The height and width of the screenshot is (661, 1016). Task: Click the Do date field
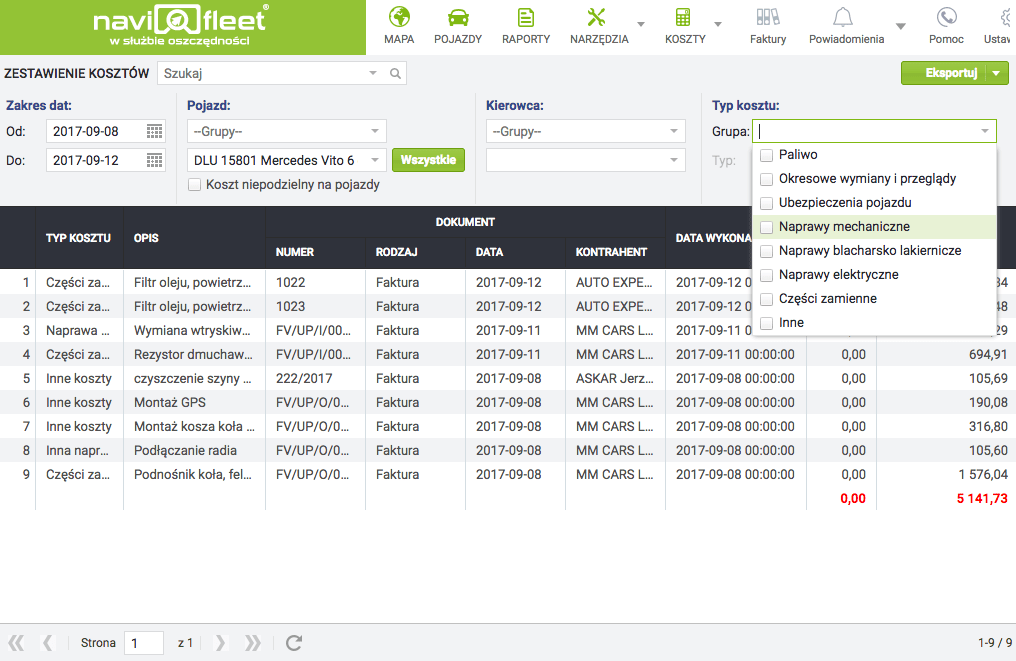96,161
